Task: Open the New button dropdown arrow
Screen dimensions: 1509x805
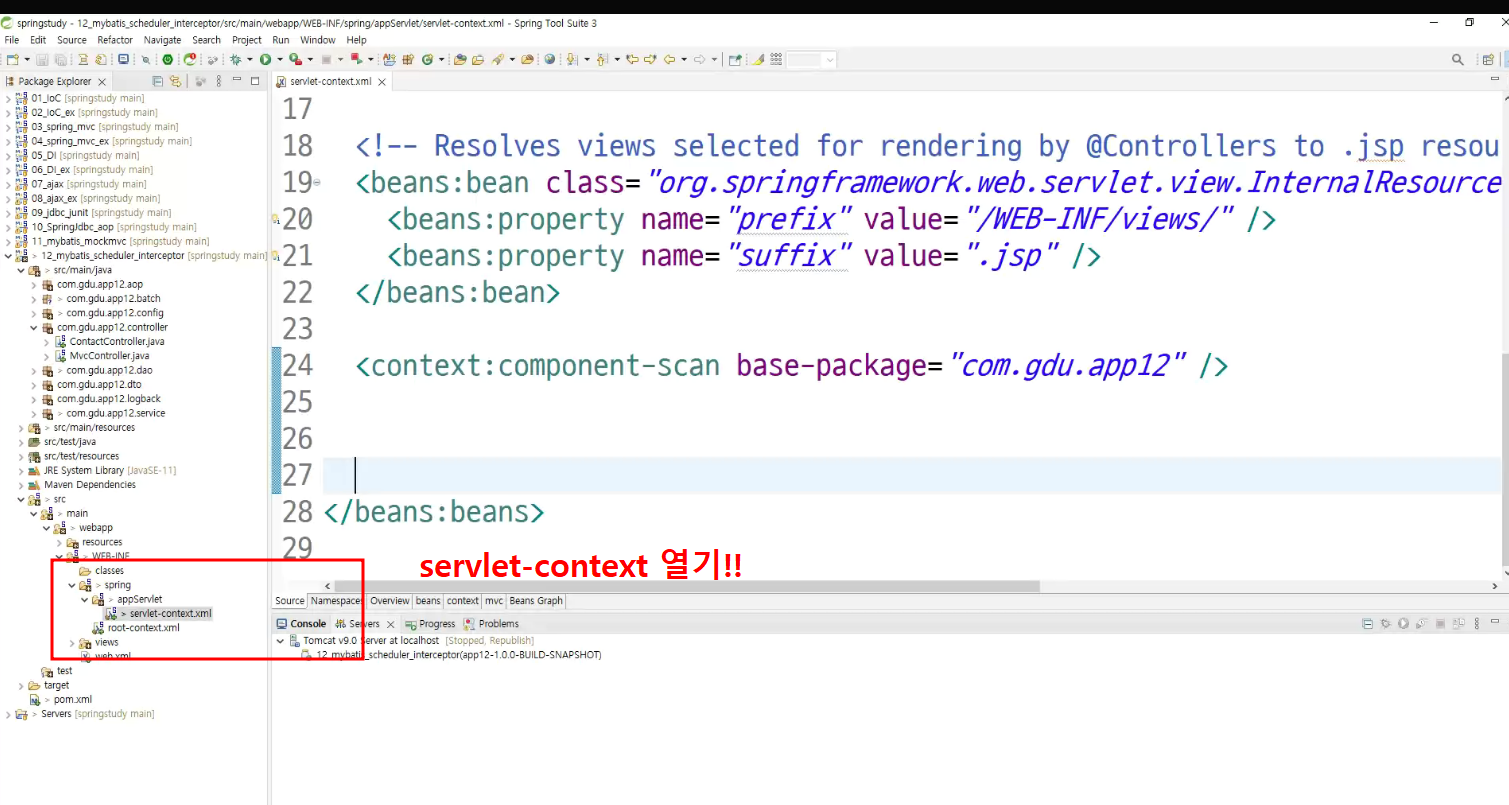Action: 27,60
